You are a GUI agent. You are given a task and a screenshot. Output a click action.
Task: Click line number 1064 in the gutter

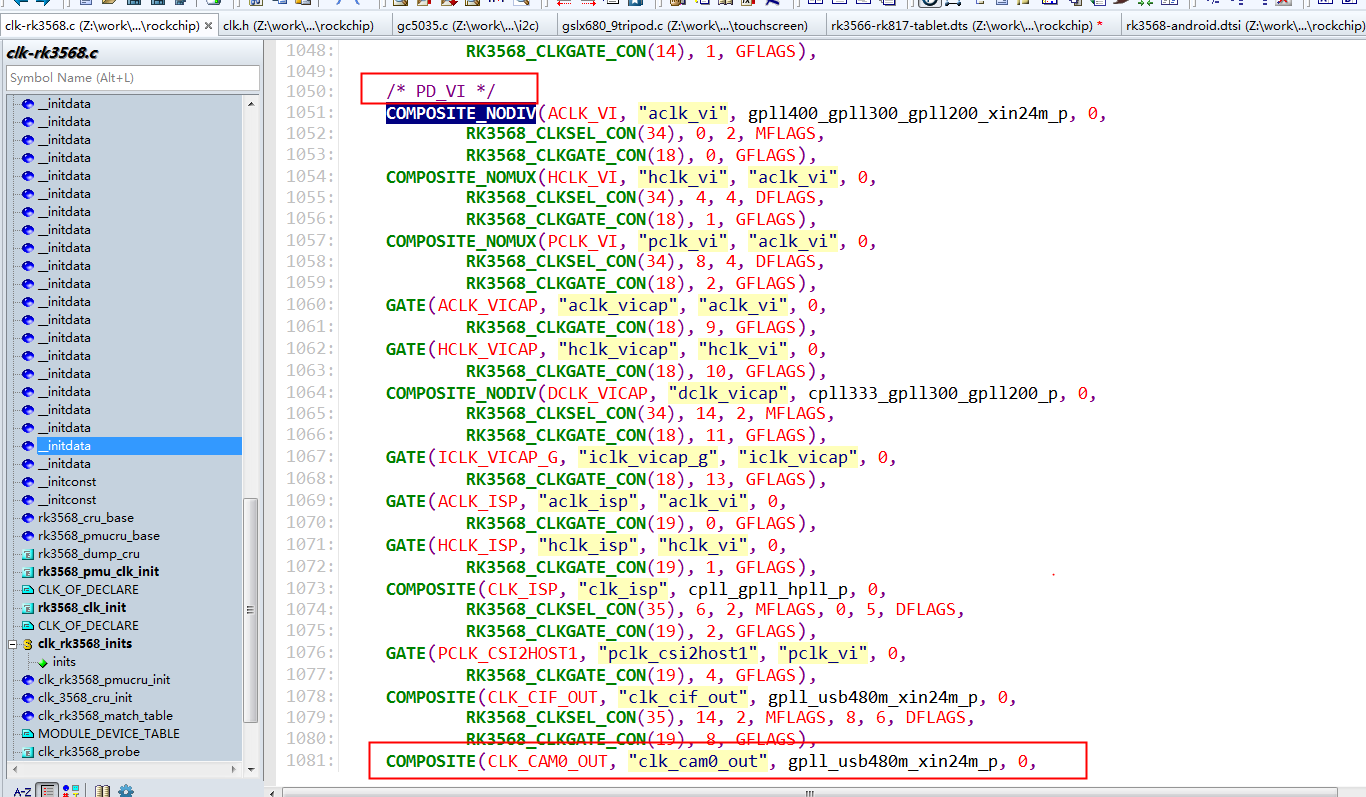[x=305, y=394]
